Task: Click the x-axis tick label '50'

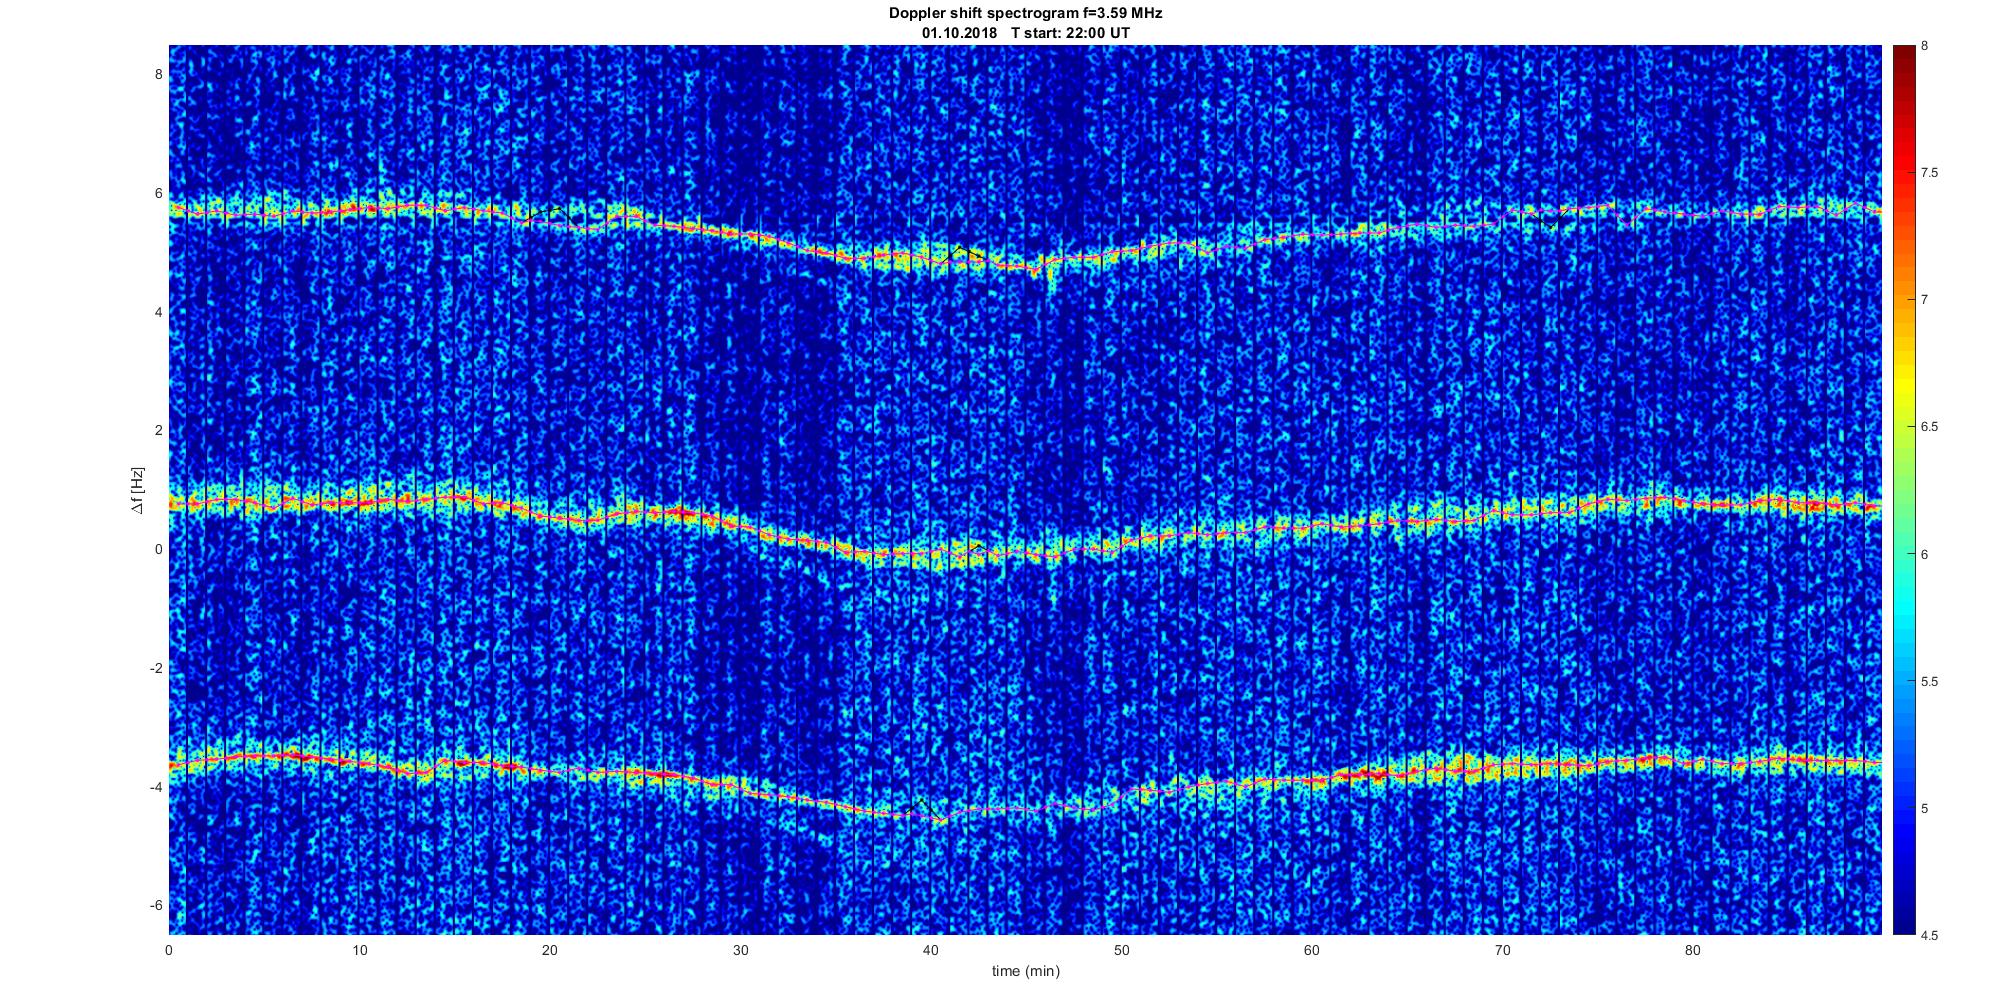Action: coord(1121,950)
